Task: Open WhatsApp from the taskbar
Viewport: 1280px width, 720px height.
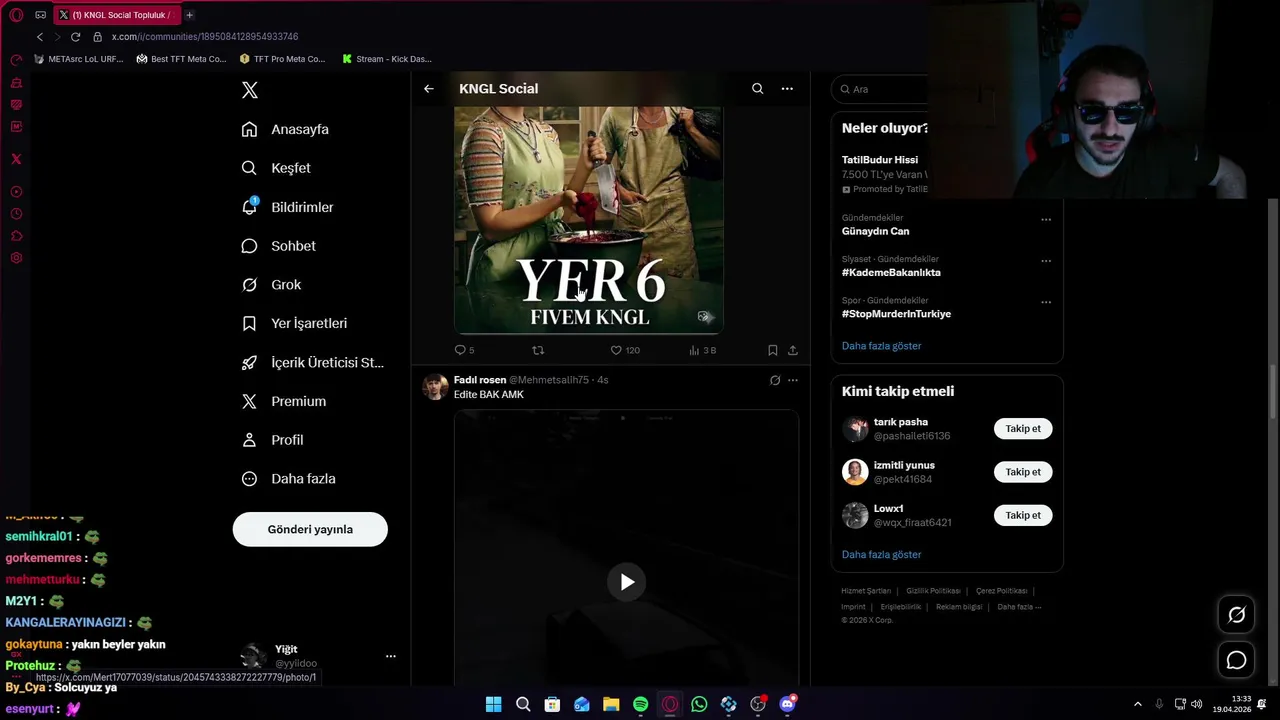Action: pyautogui.click(x=699, y=704)
